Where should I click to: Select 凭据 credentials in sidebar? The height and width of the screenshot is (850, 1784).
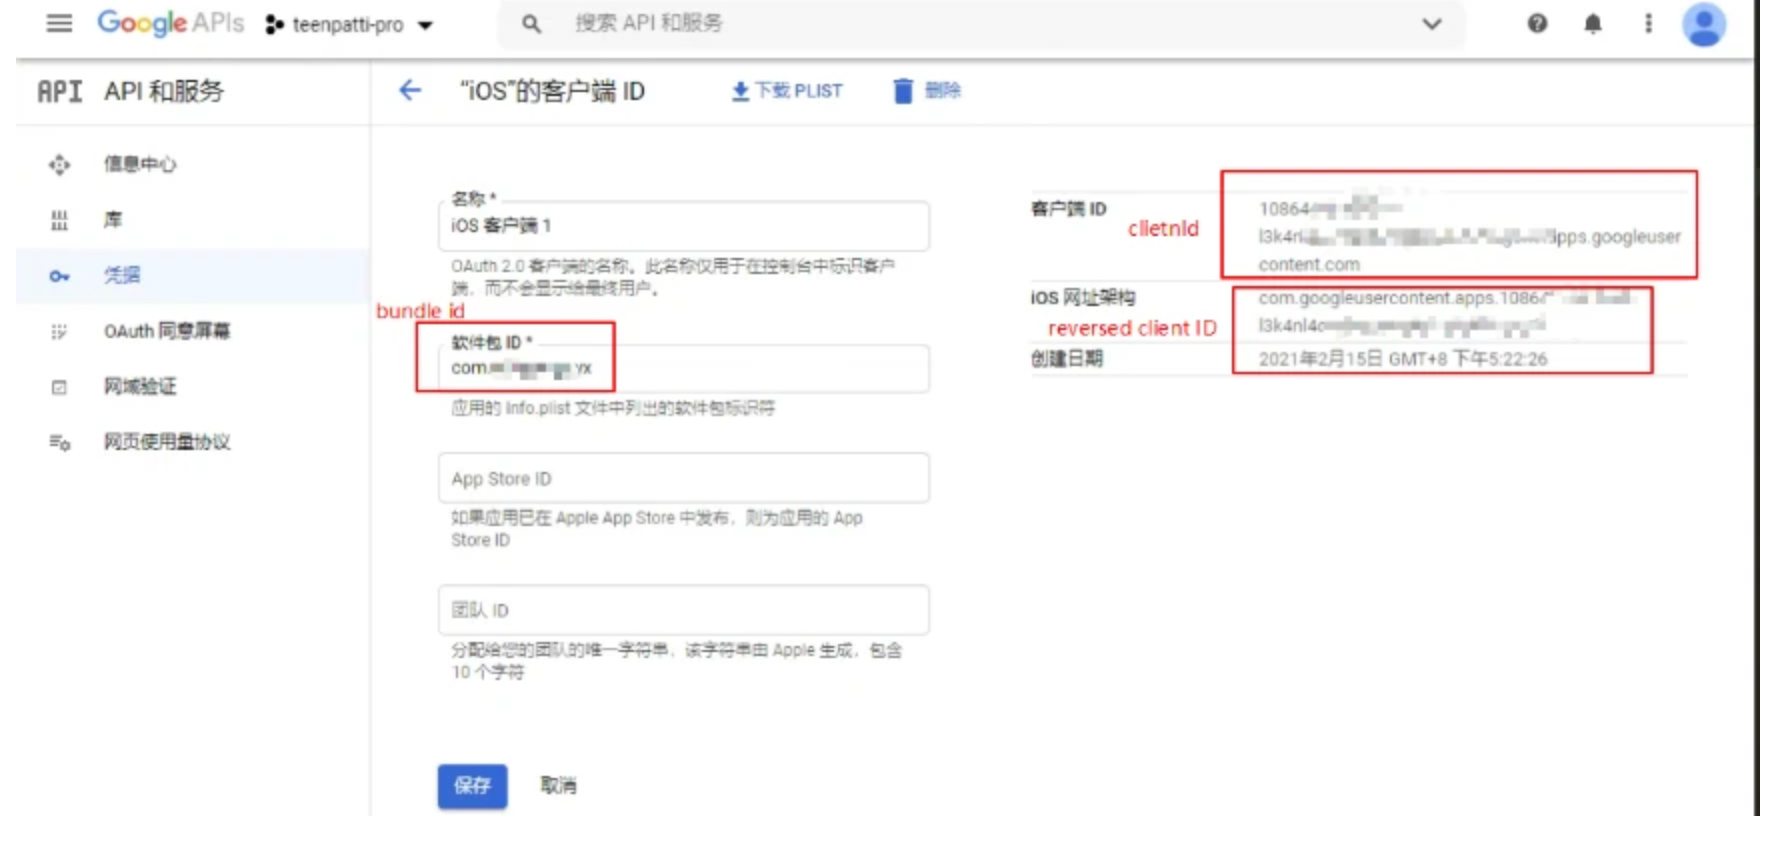[x=122, y=275]
